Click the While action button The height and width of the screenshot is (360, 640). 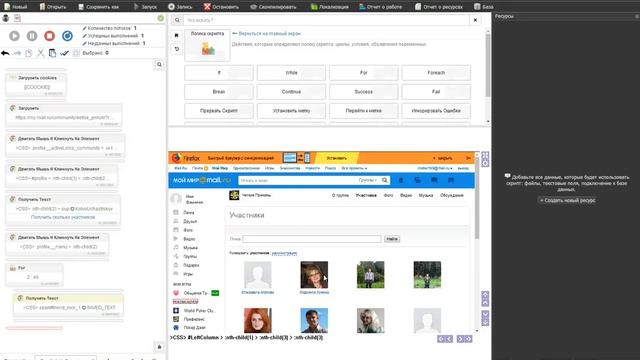tap(291, 73)
